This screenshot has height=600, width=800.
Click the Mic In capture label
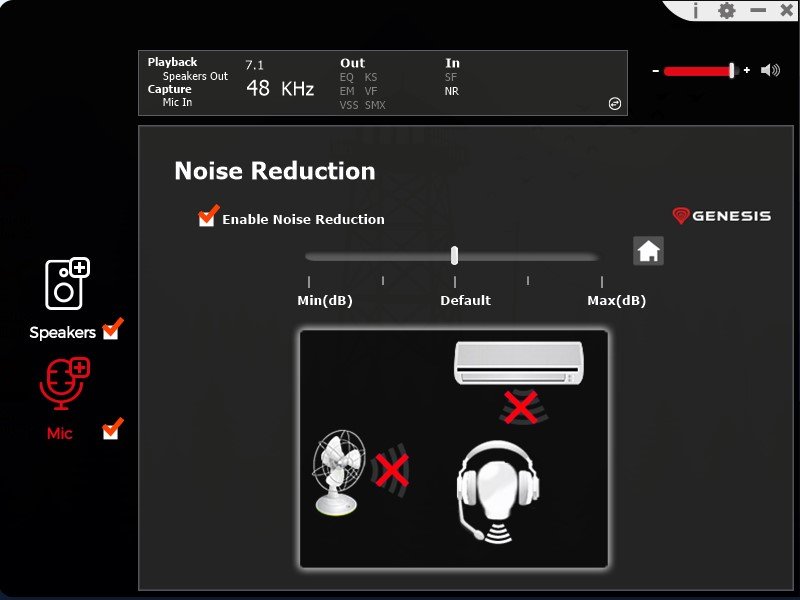[178, 102]
